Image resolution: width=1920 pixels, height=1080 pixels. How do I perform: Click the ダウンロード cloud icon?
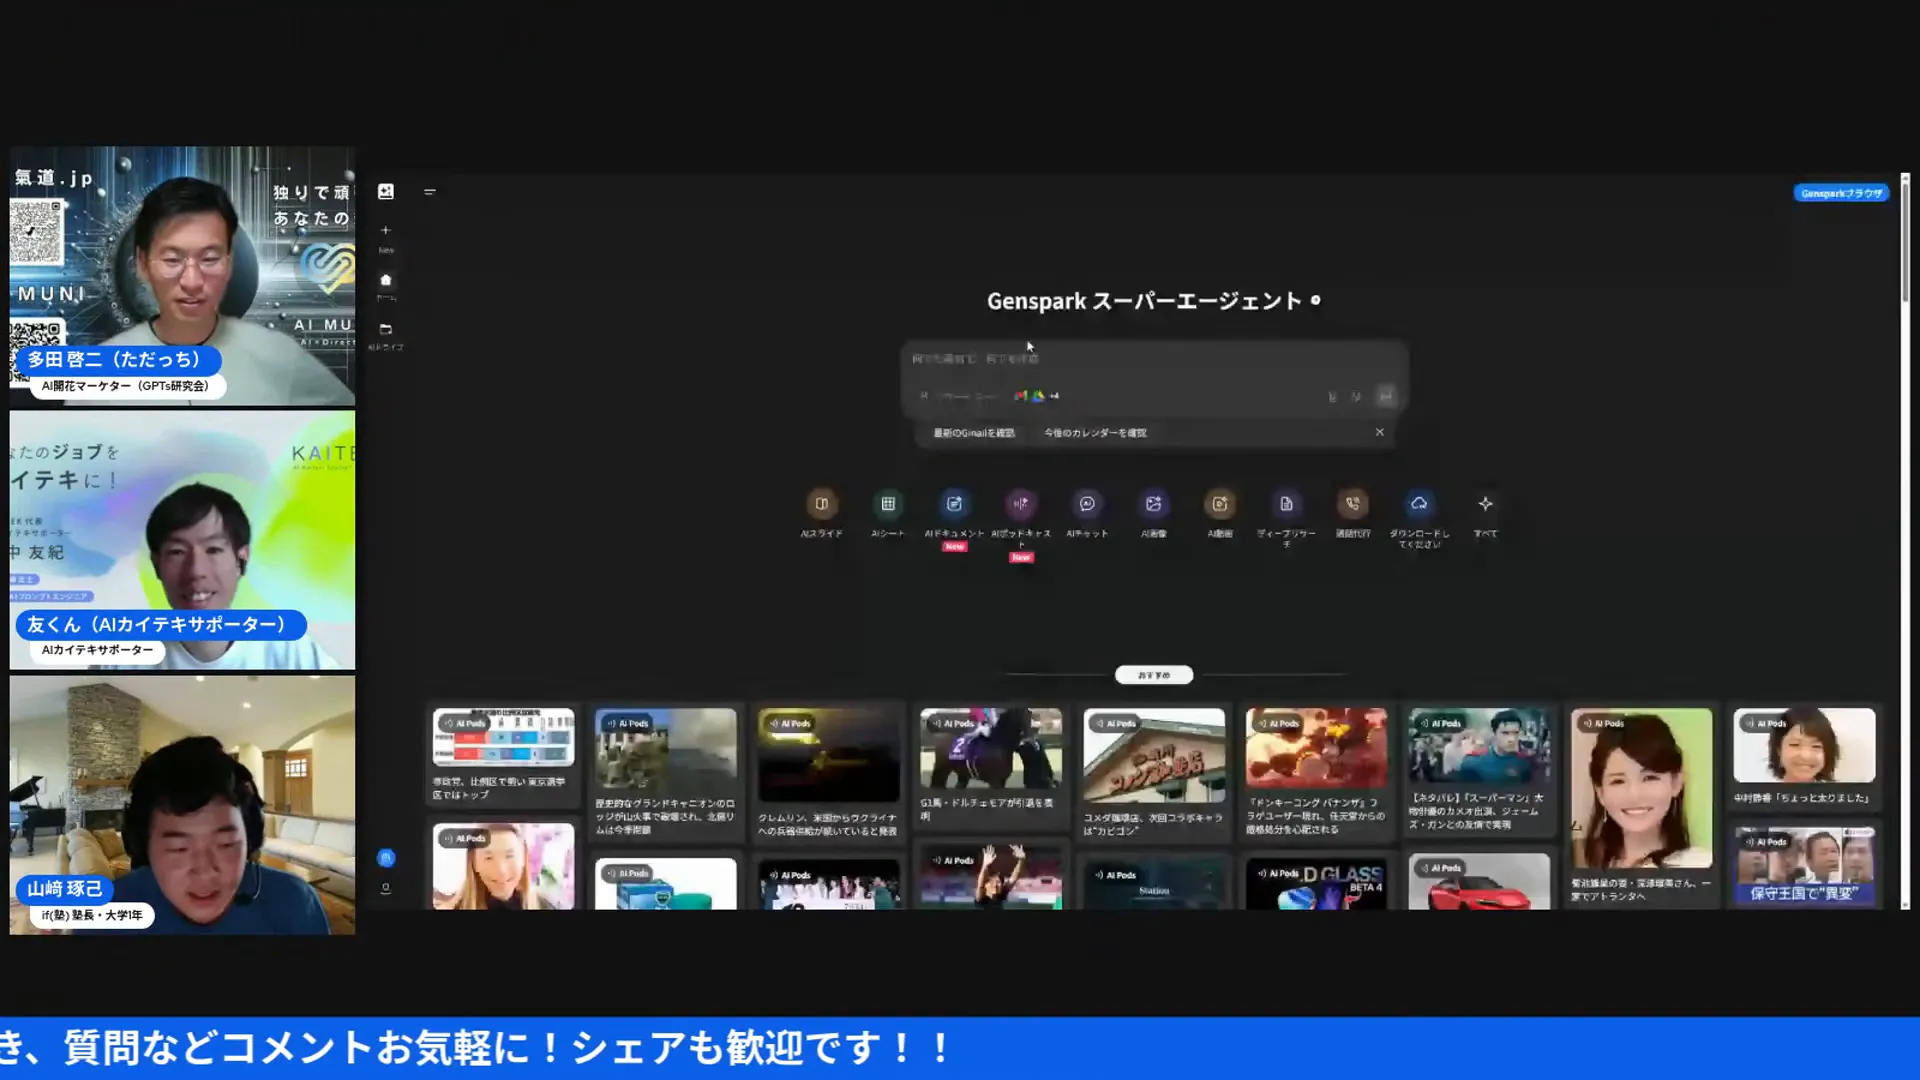click(1419, 504)
